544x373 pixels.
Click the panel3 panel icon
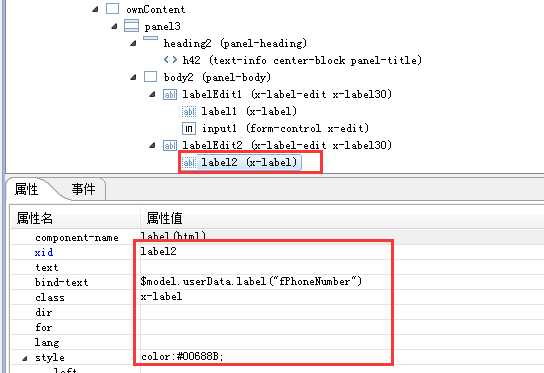131,26
